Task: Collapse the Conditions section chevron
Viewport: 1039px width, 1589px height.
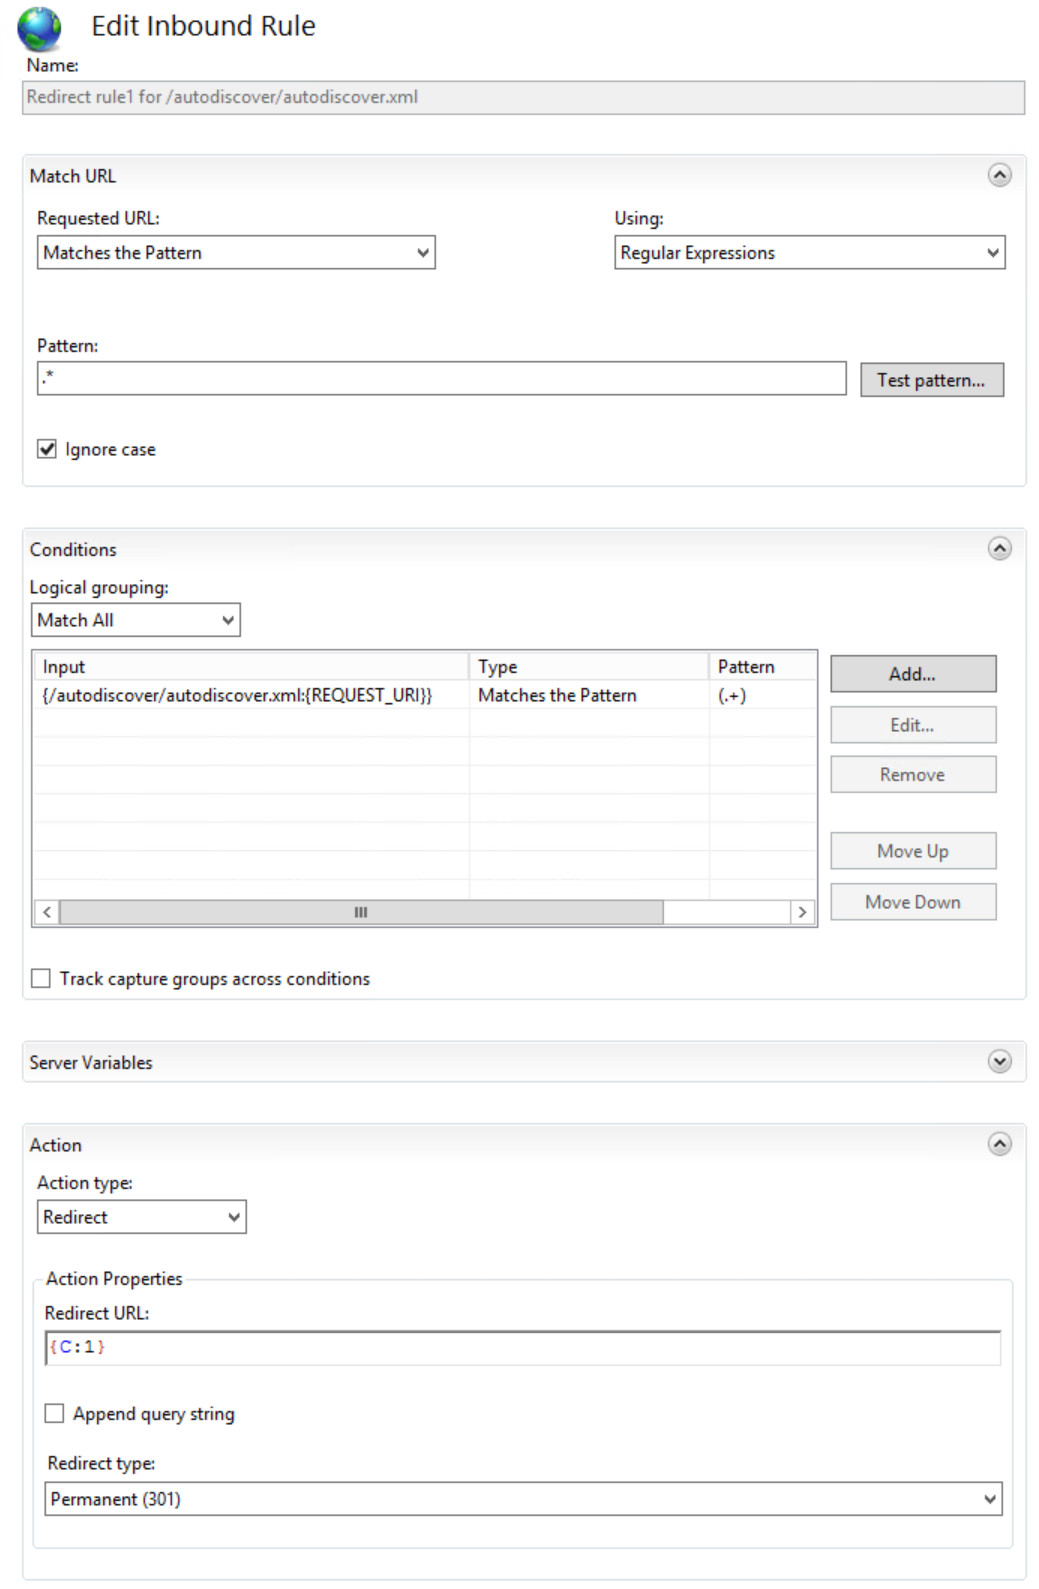Action: (999, 548)
